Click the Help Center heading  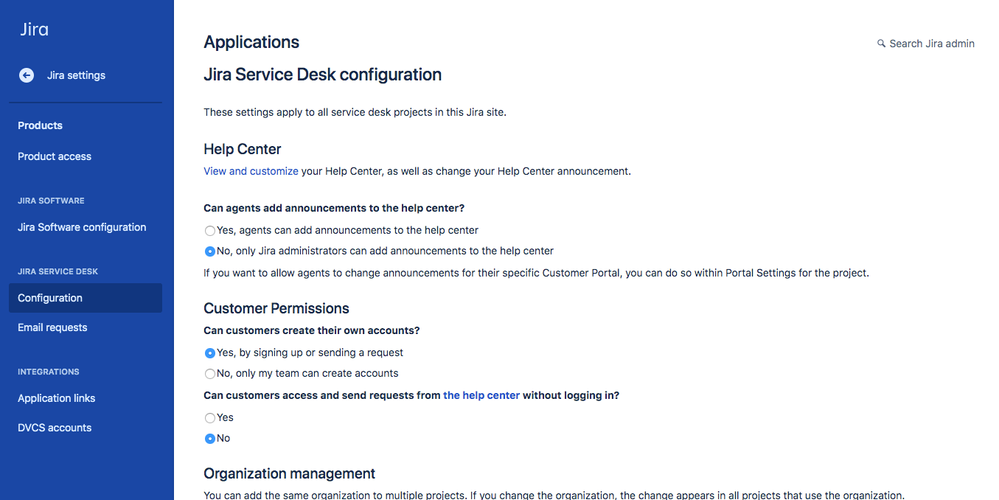click(242, 149)
